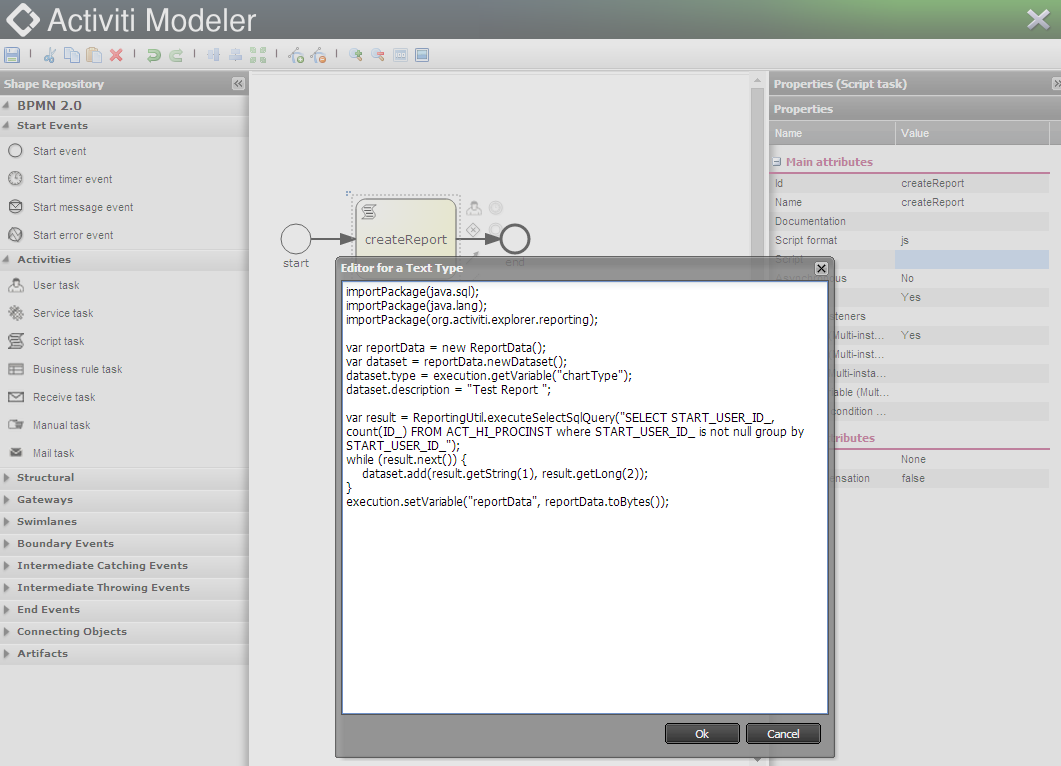Fit the diagram to the screen

tap(422, 55)
